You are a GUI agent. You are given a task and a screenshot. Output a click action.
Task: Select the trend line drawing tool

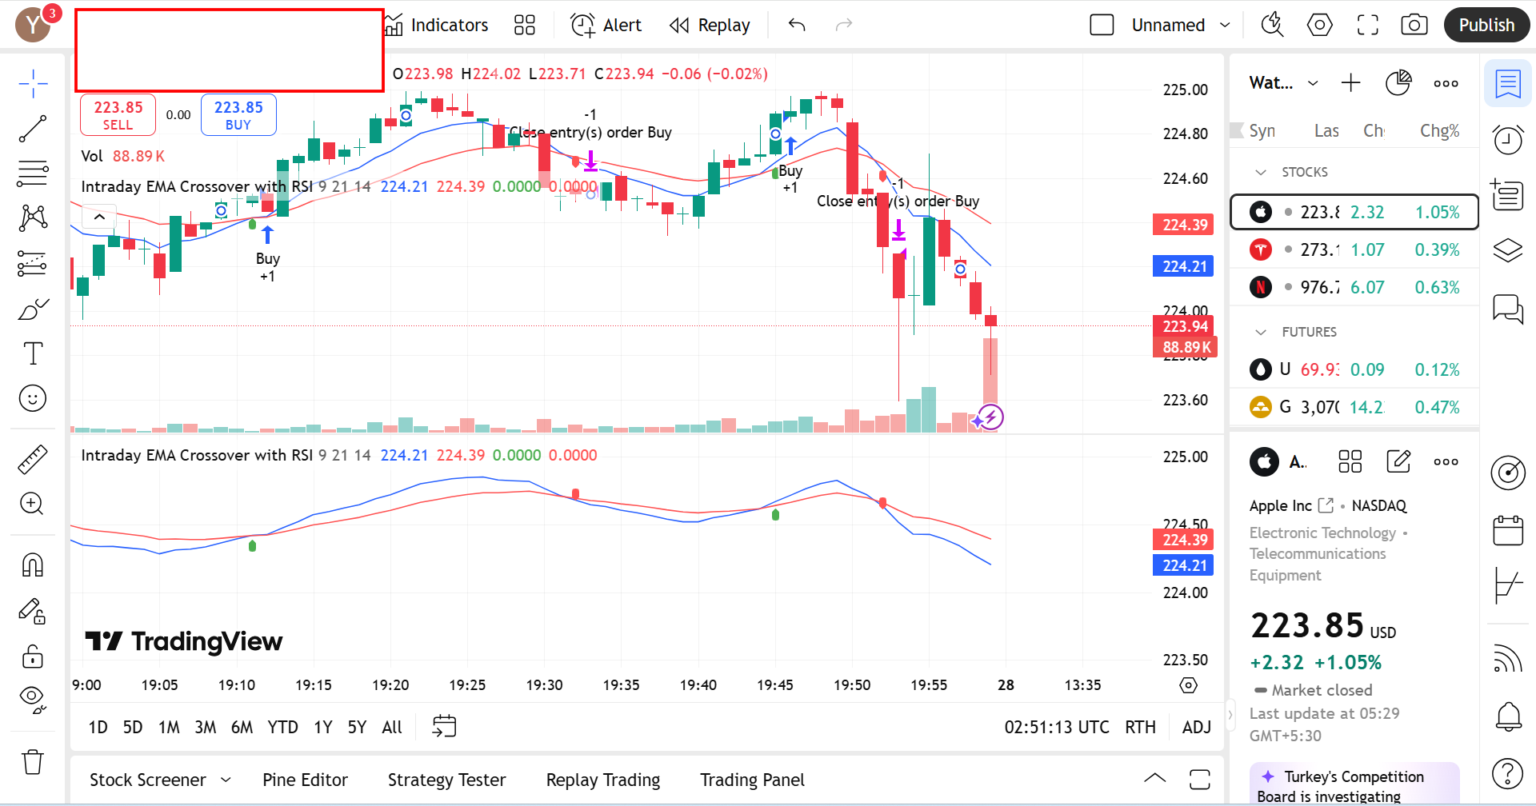point(33,129)
